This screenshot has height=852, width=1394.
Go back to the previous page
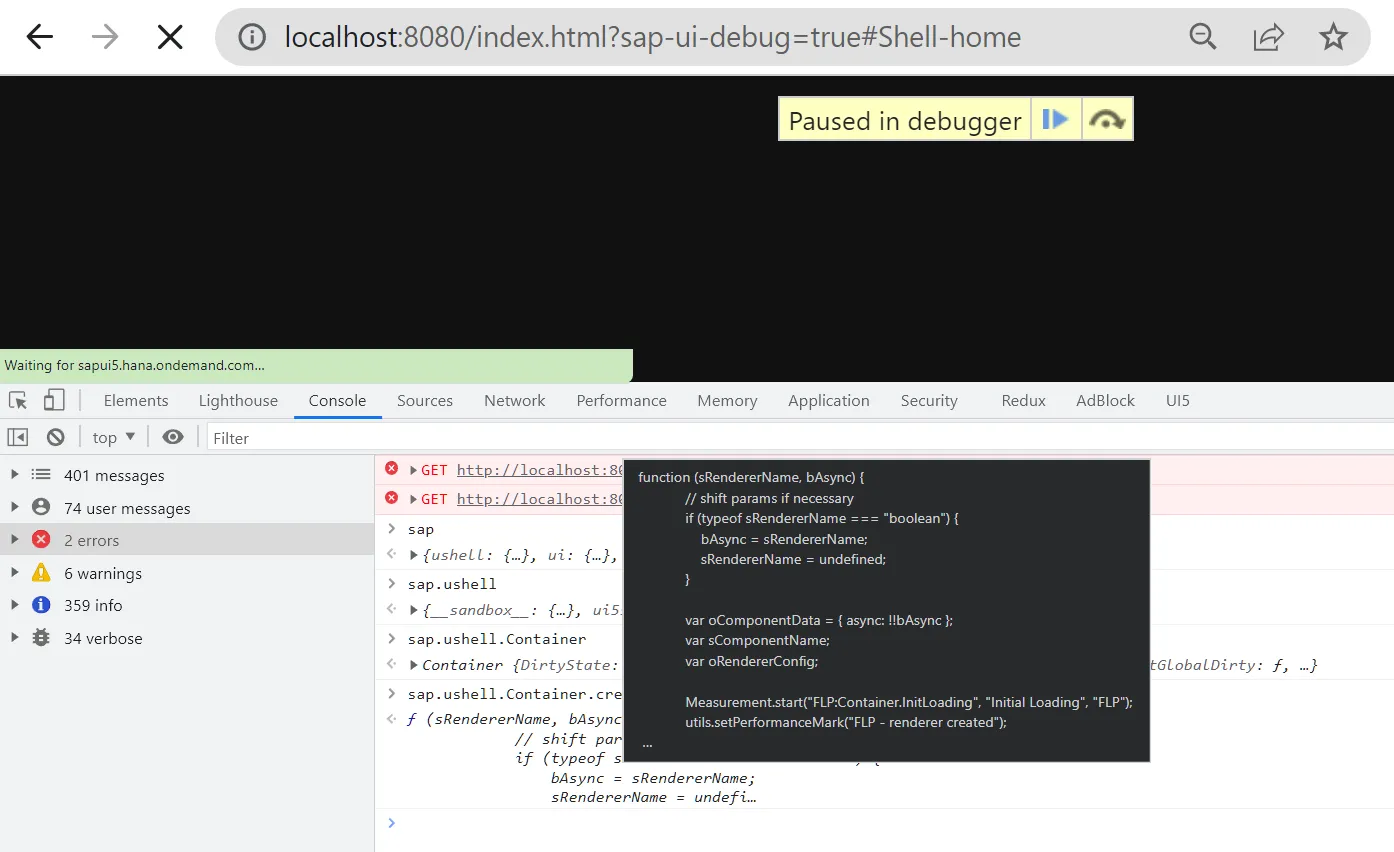pyautogui.click(x=39, y=38)
